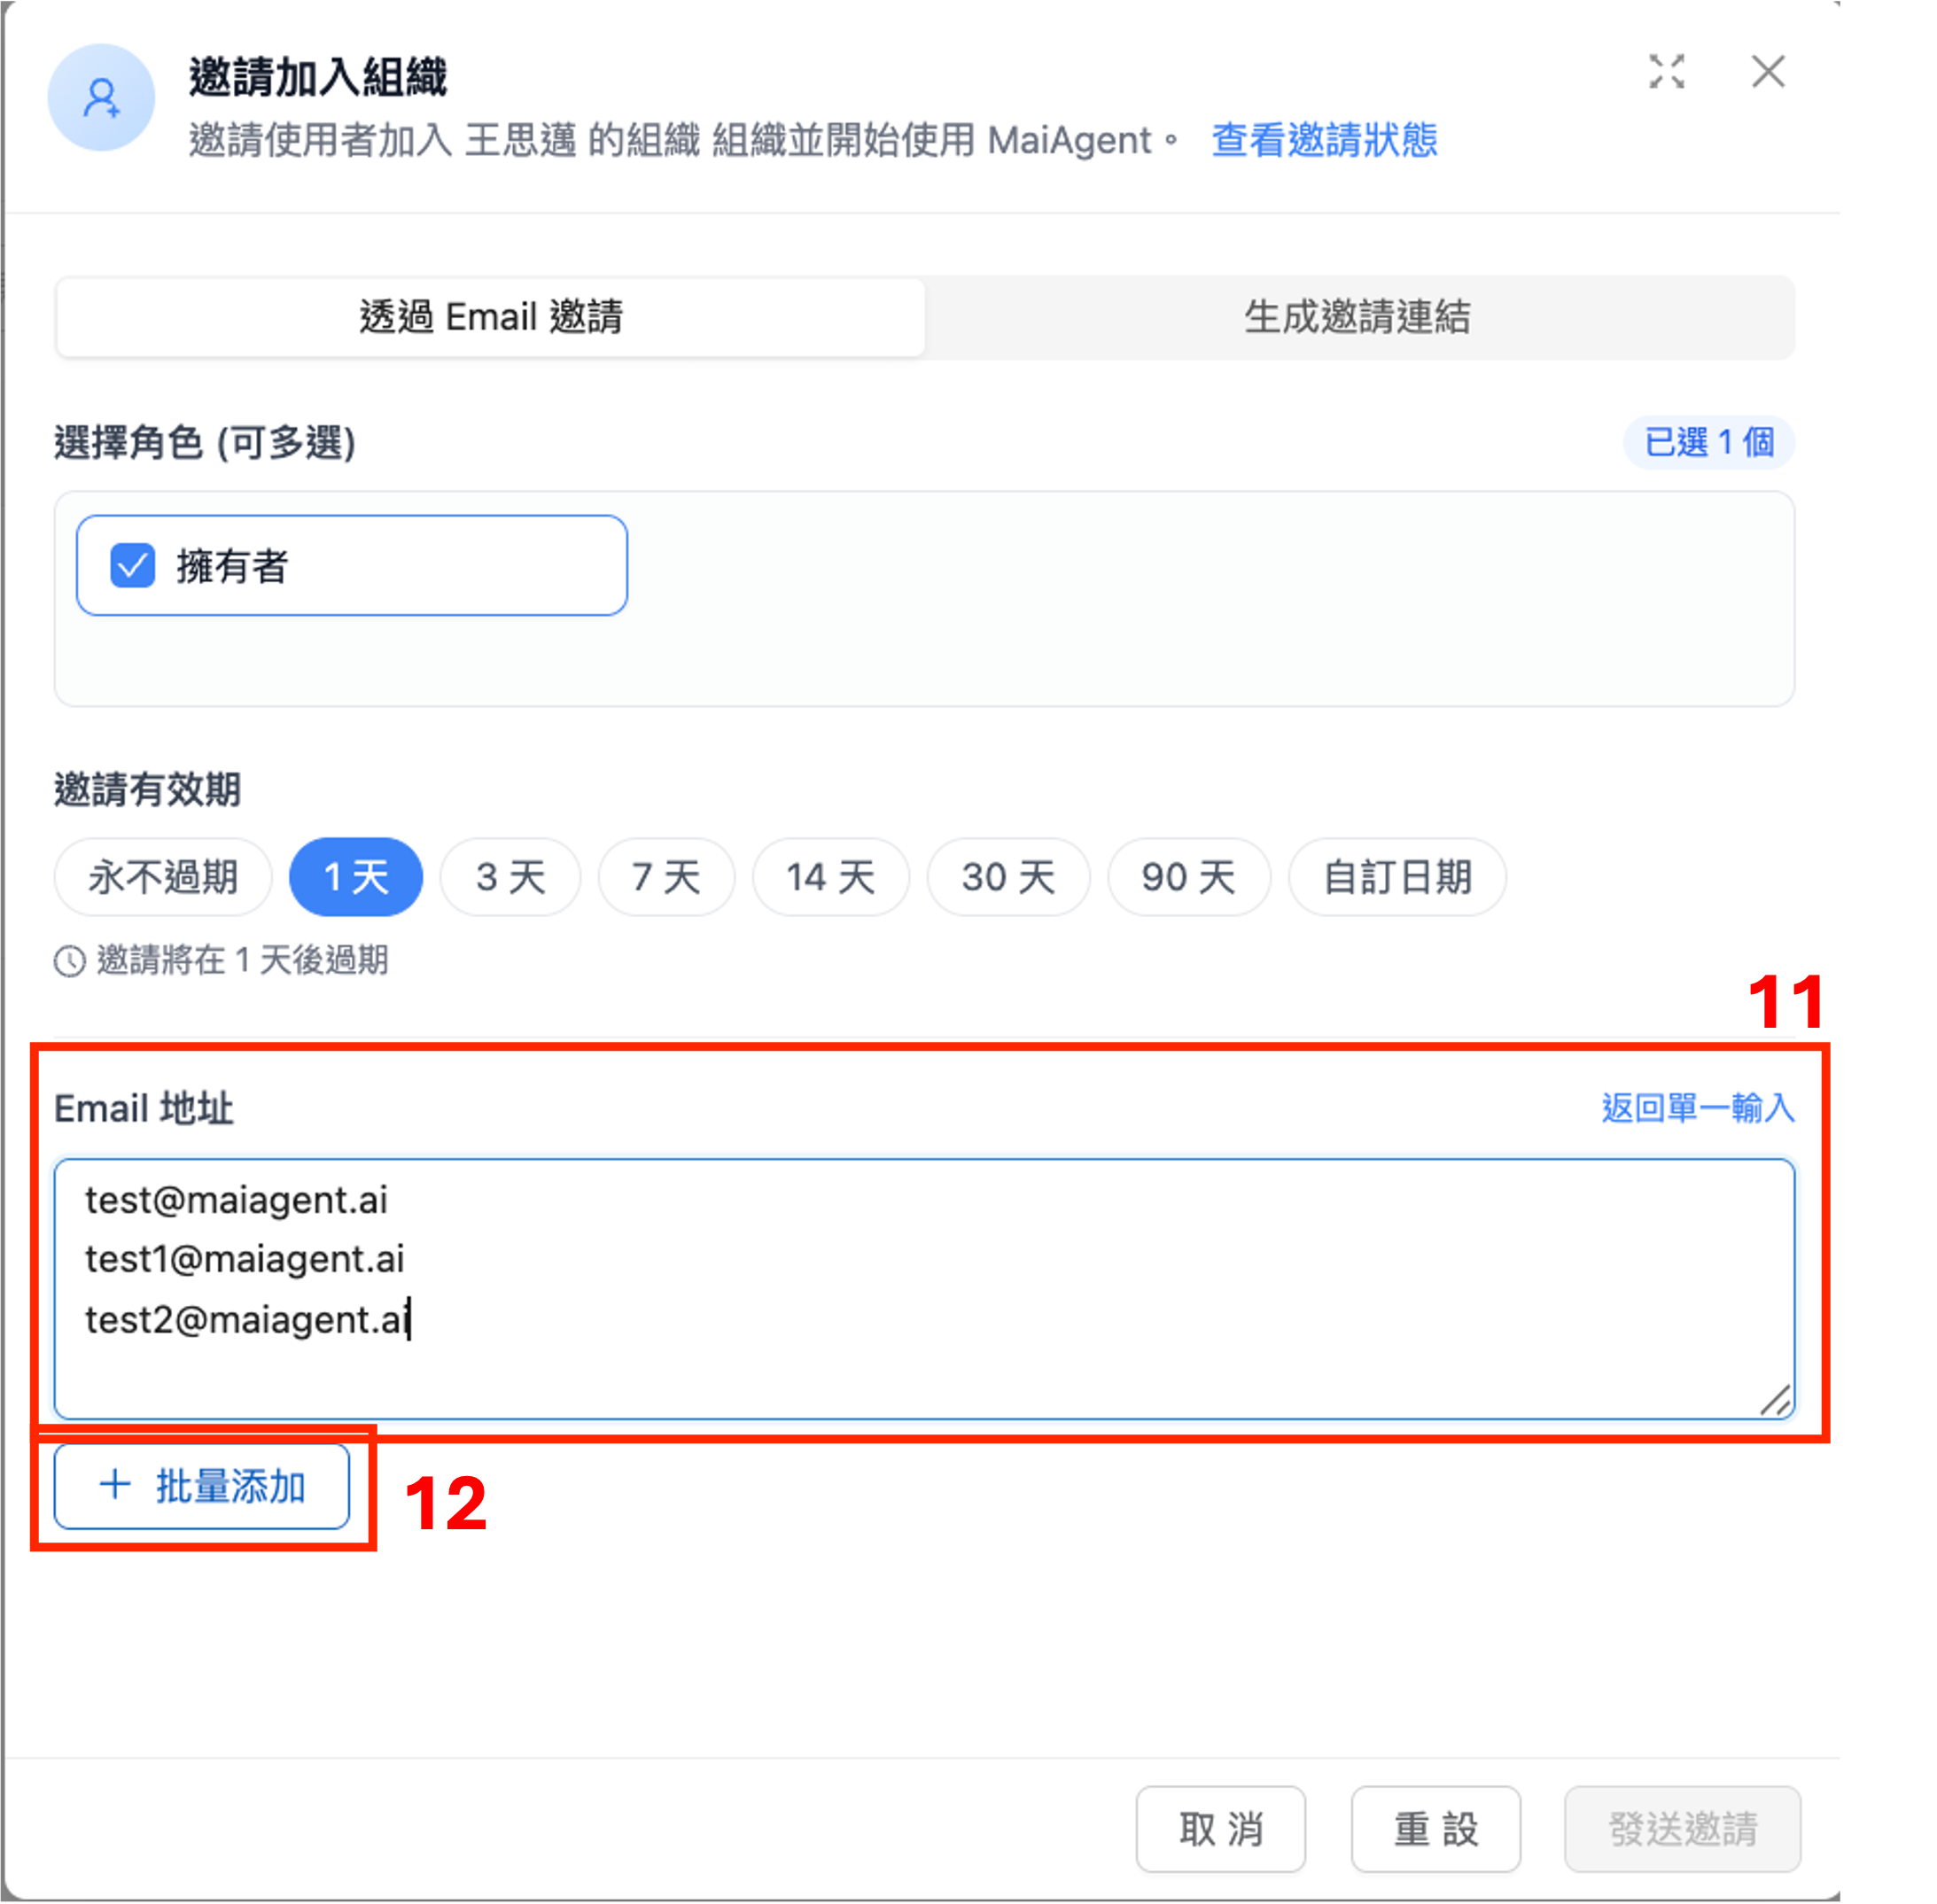The height and width of the screenshot is (1904, 1937).
Task: Uncheck the 擁有者 role checkbox
Action: click(x=132, y=566)
